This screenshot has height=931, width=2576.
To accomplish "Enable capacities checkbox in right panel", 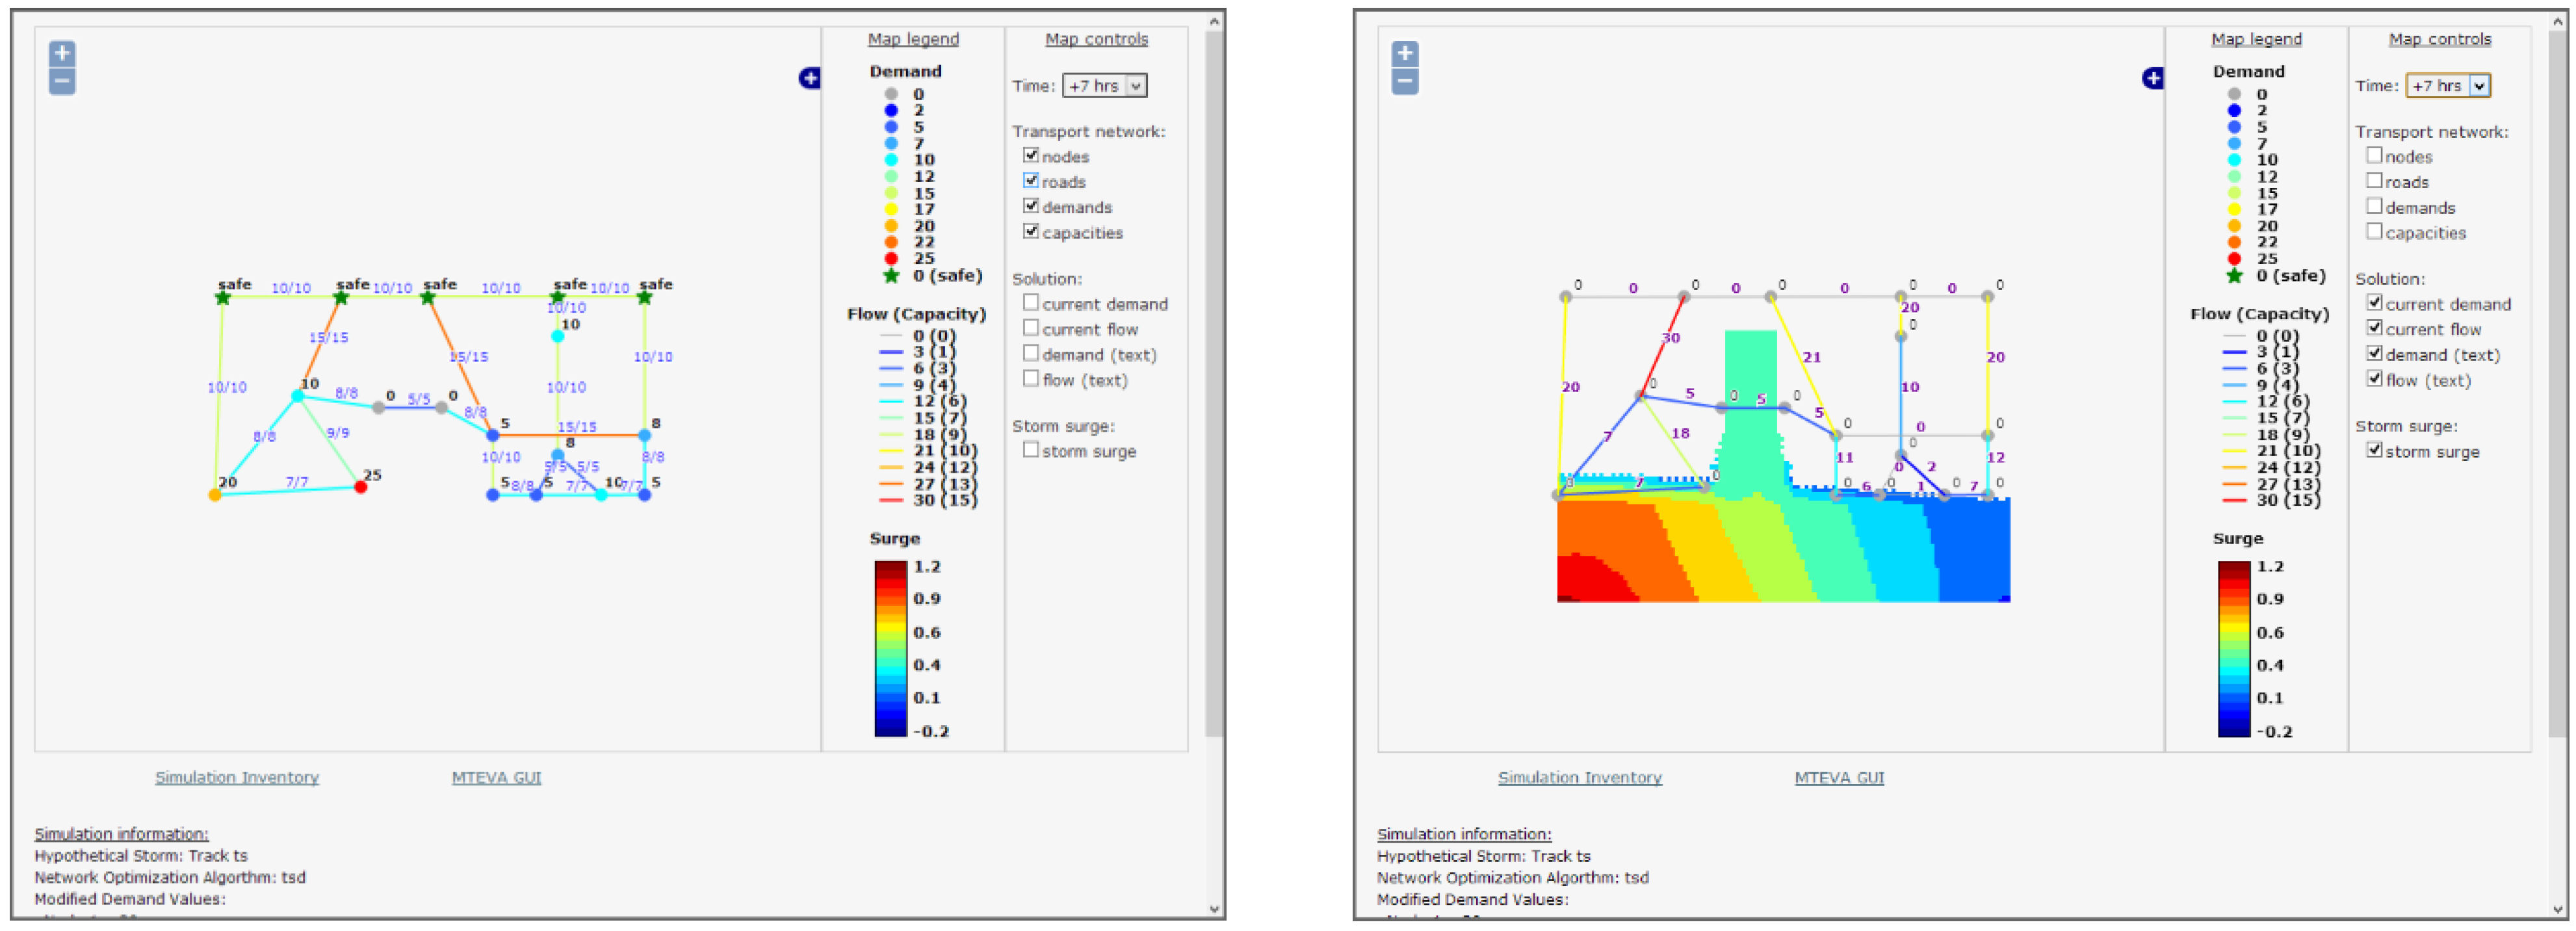I will 2374,231.
